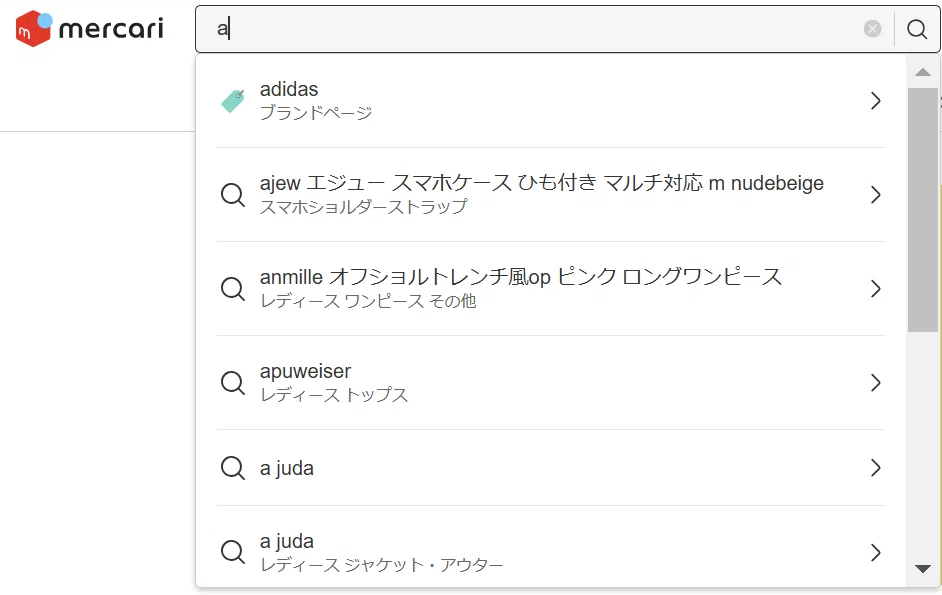
Task: Click the suggestion list scrollbar thumb
Action: (x=923, y=210)
